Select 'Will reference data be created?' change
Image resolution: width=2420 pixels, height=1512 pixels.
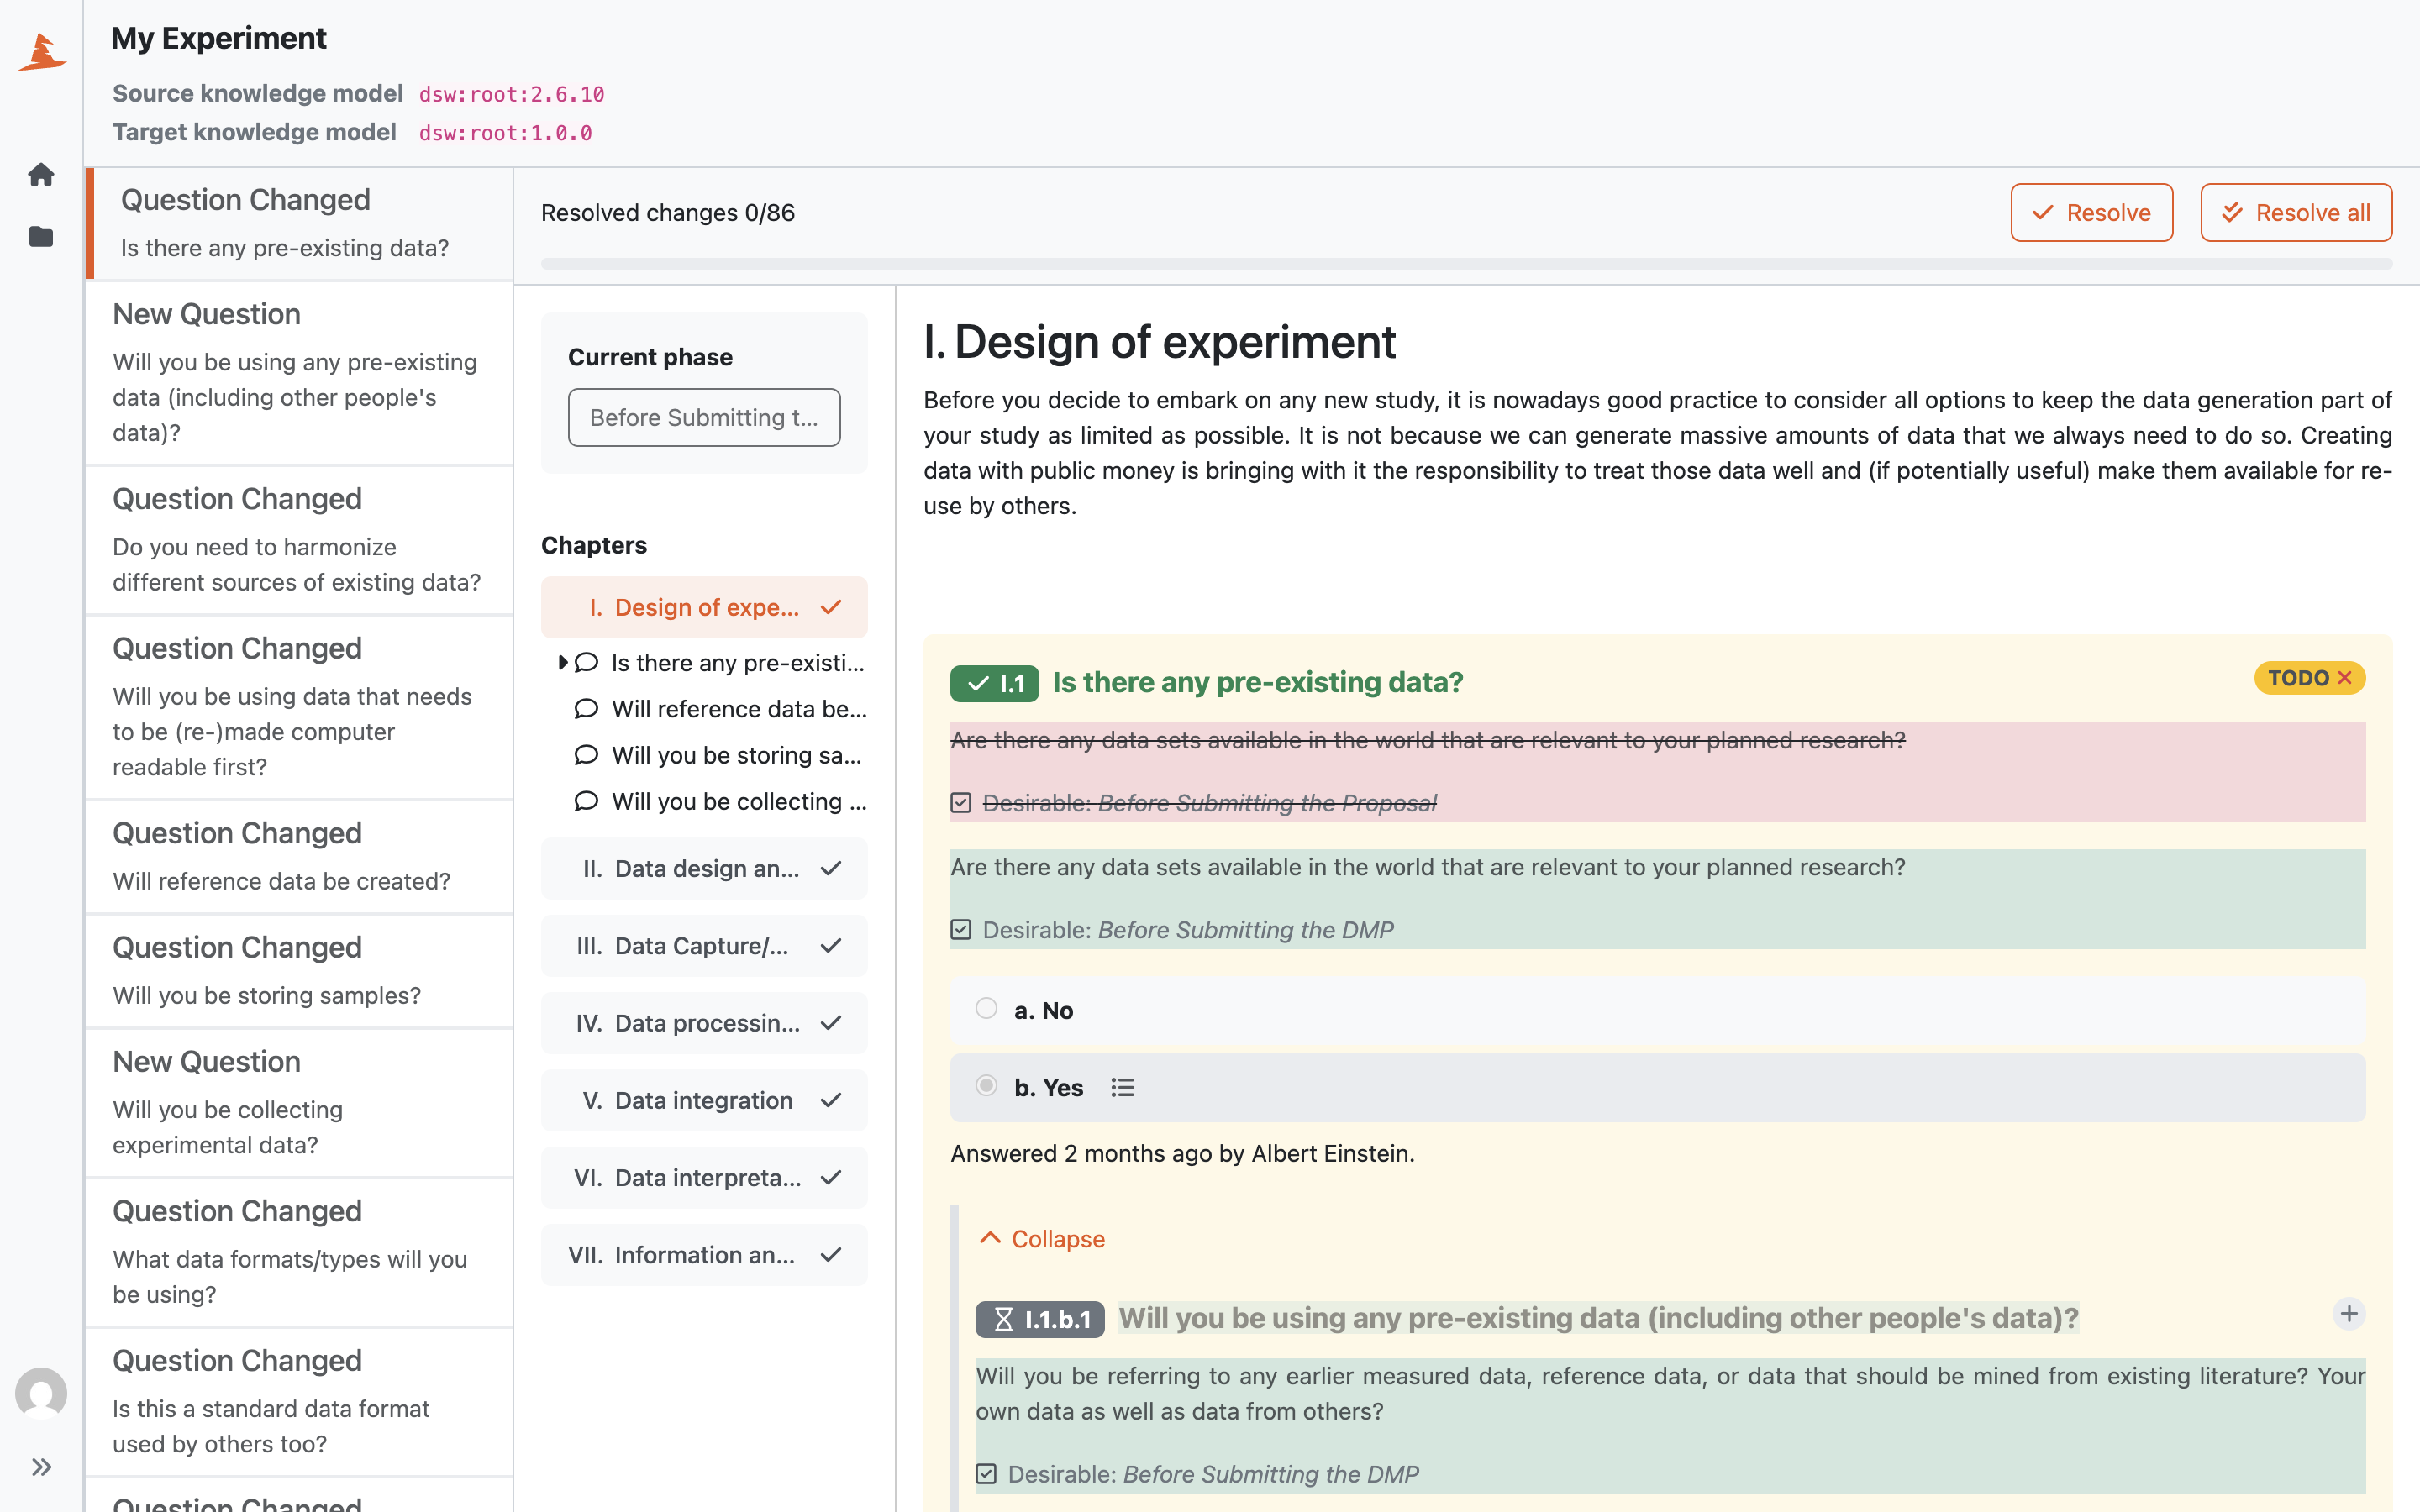300,857
